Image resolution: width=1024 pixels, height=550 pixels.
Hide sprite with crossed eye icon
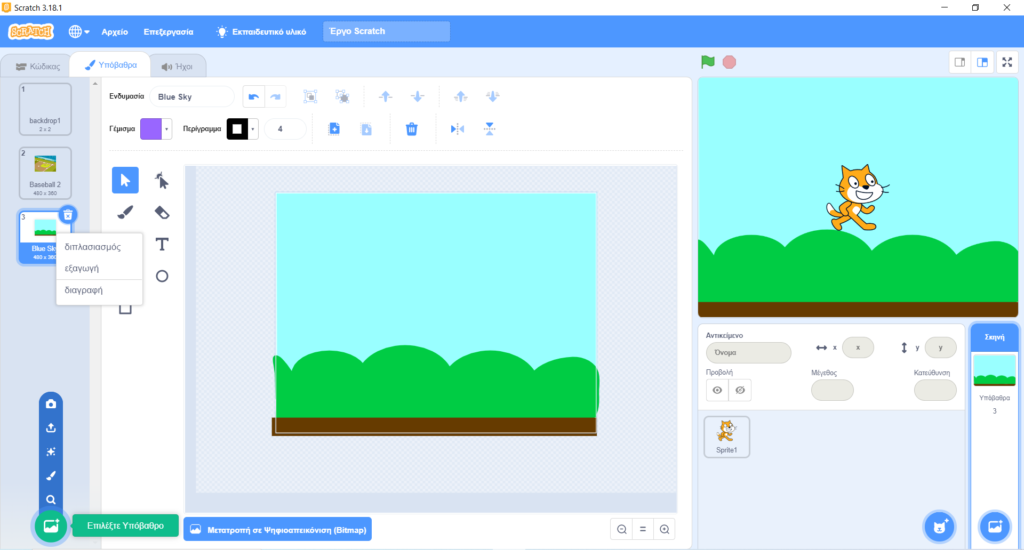tap(740, 390)
